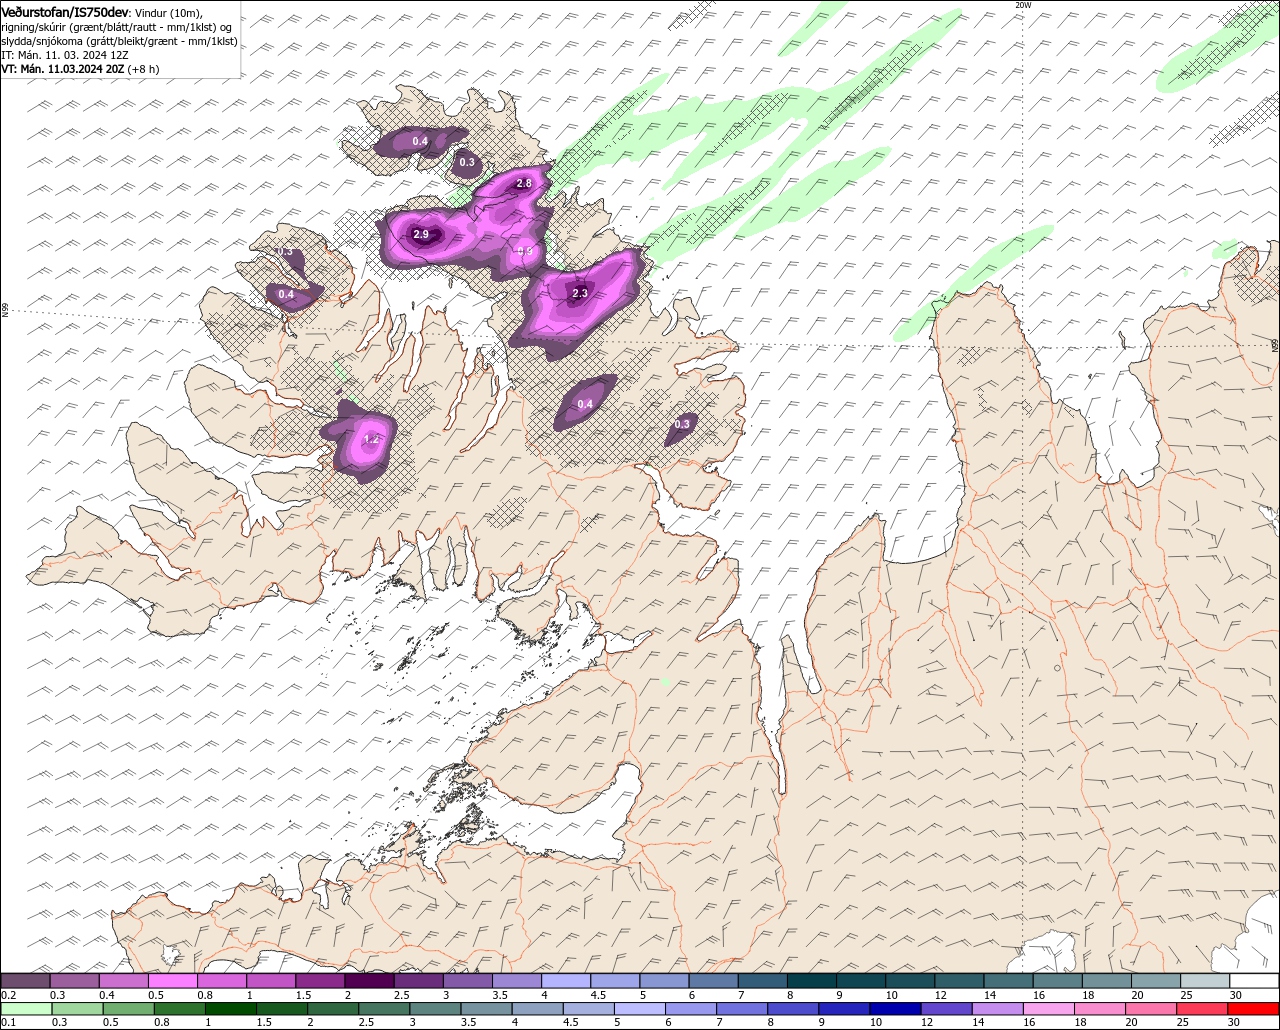Click the 2.9 snowfall value on the map
Image resolution: width=1280 pixels, height=1030 pixels.
421,235
